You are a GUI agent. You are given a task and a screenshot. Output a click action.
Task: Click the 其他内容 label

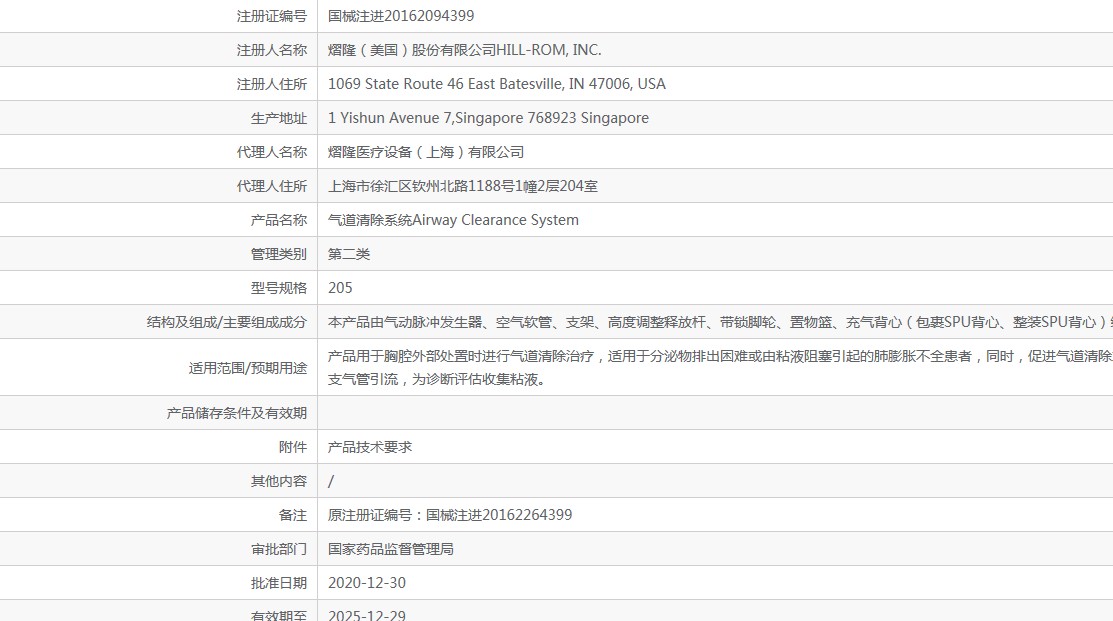(278, 481)
